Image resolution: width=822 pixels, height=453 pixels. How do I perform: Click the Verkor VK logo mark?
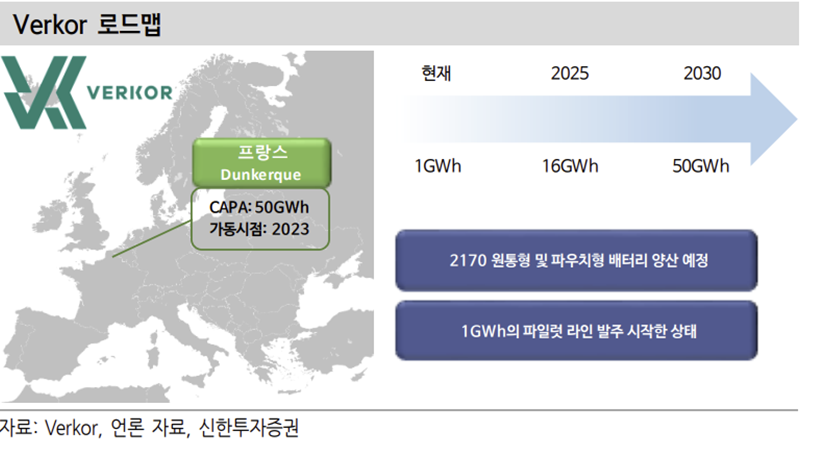(45, 92)
